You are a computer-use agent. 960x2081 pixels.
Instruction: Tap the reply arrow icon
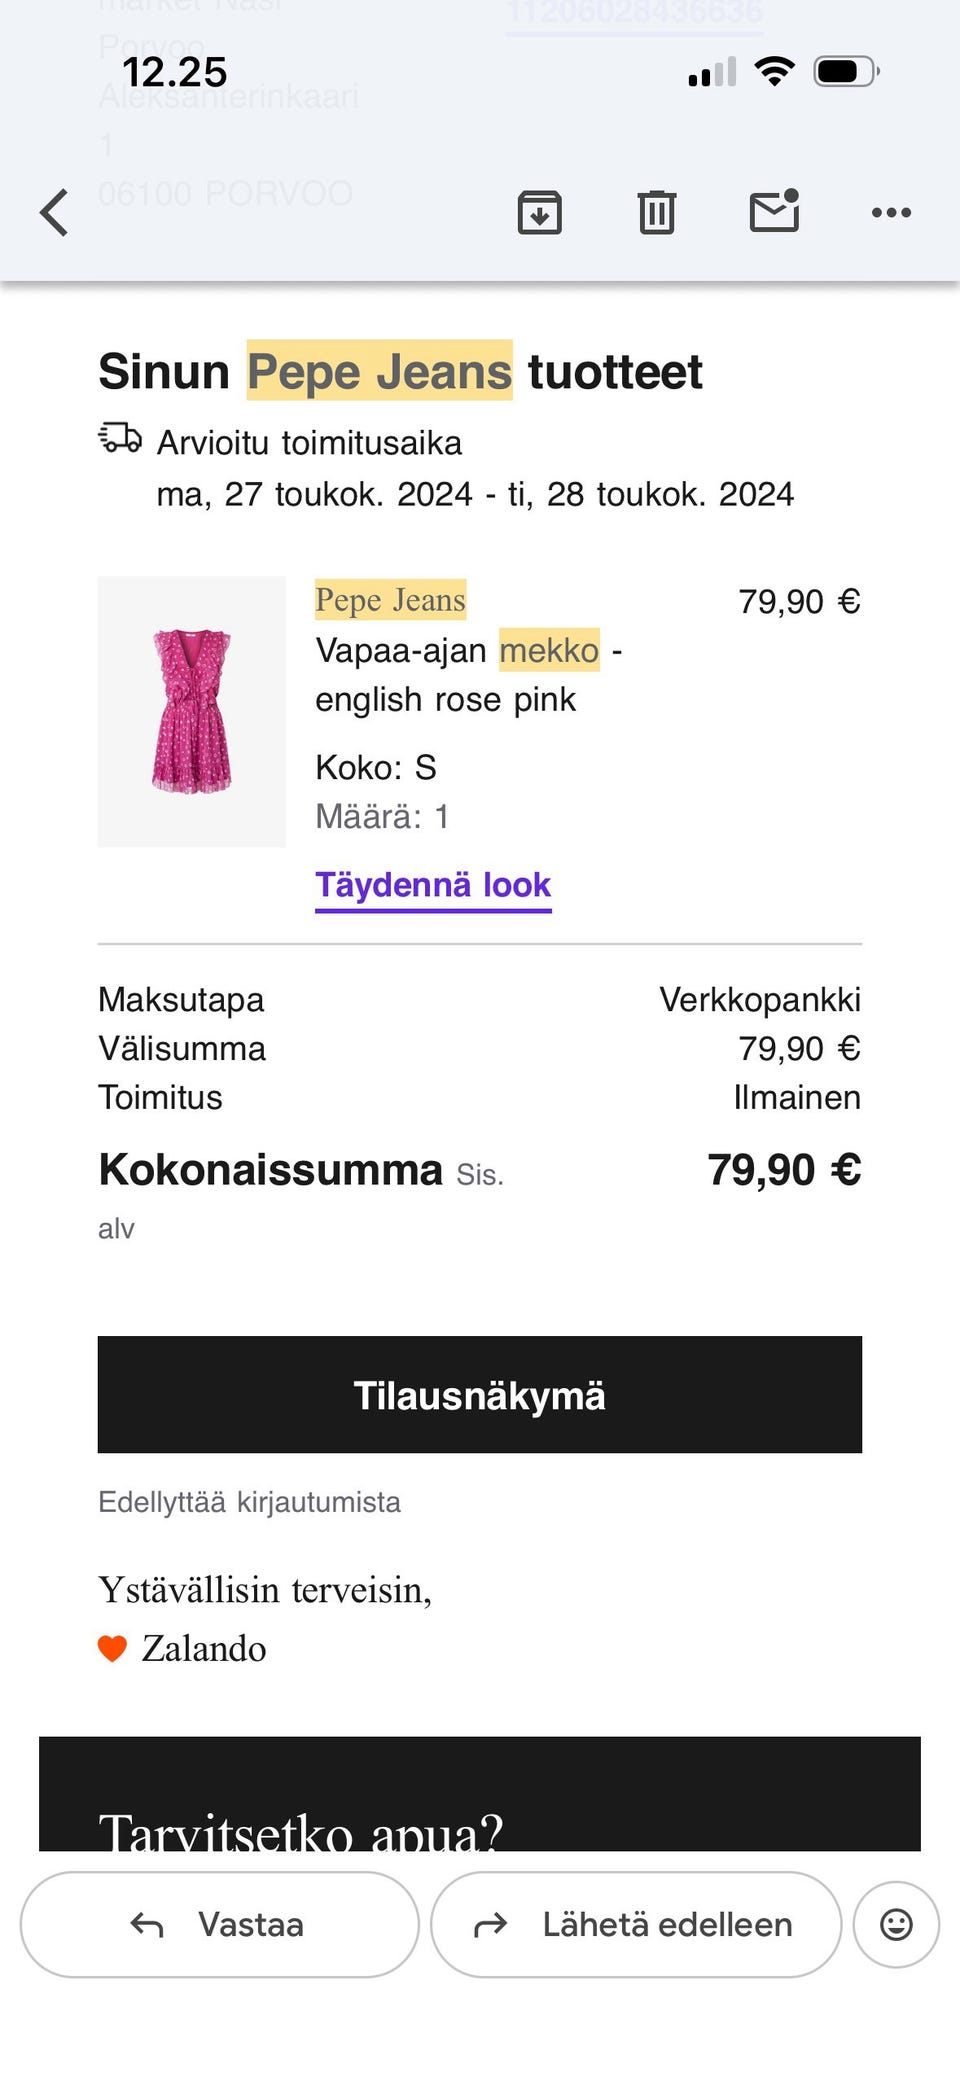(147, 1924)
